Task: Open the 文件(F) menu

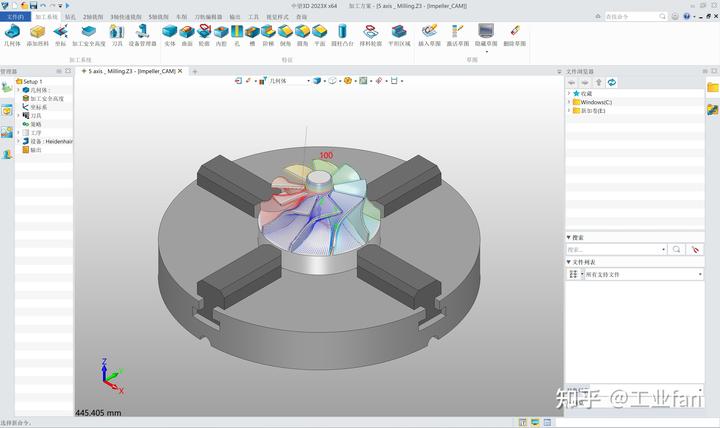Action: tap(15, 17)
